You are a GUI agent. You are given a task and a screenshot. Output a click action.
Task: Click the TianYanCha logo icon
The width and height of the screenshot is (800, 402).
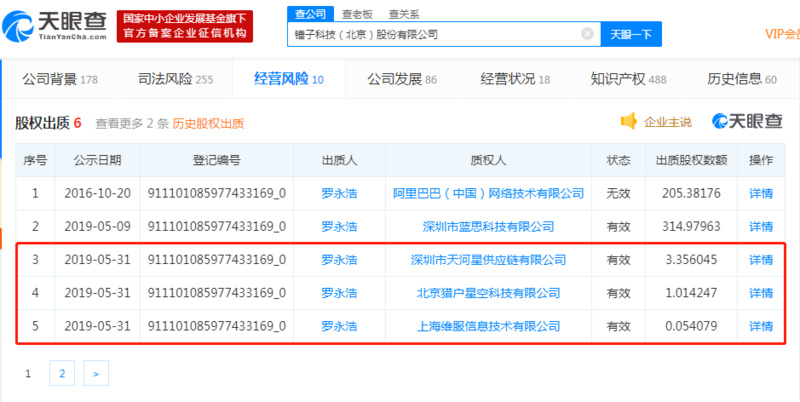coord(18,26)
